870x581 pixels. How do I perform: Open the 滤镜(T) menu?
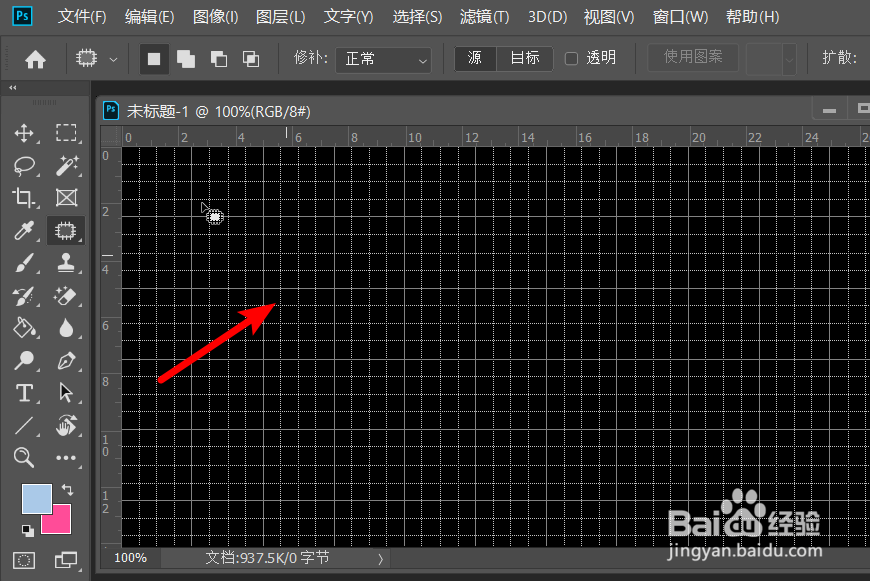[484, 17]
